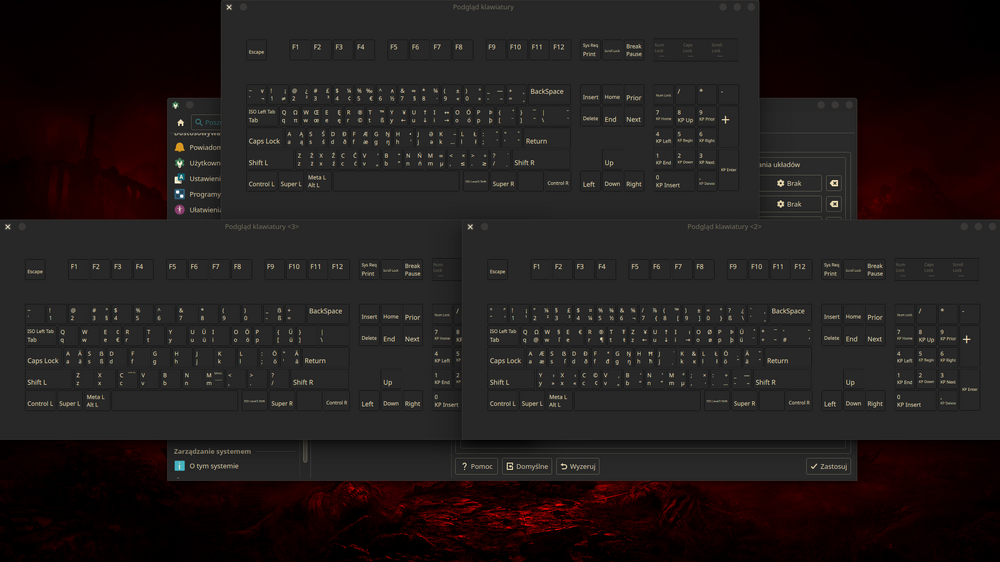
Task: Open O tym systemie info page
Action: [211, 466]
